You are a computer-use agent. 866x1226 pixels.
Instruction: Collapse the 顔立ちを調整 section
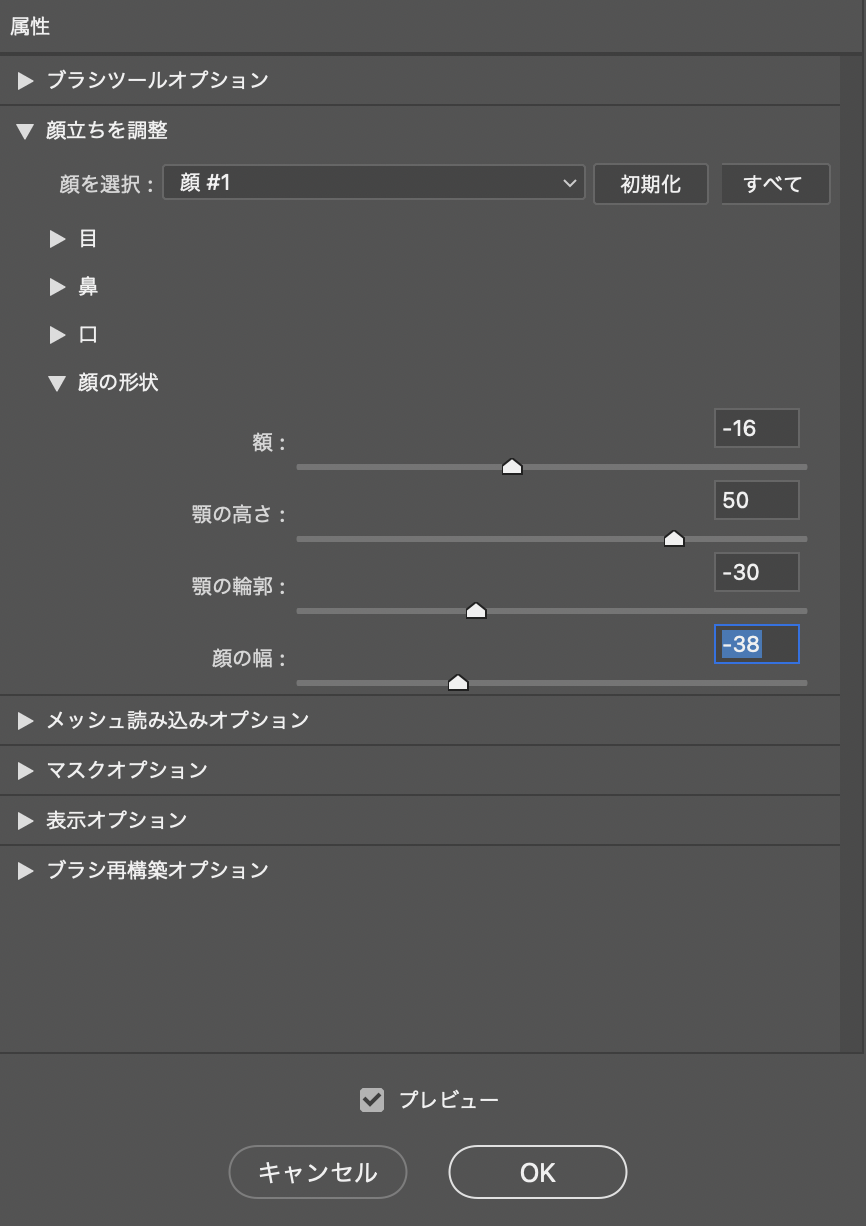(x=26, y=131)
